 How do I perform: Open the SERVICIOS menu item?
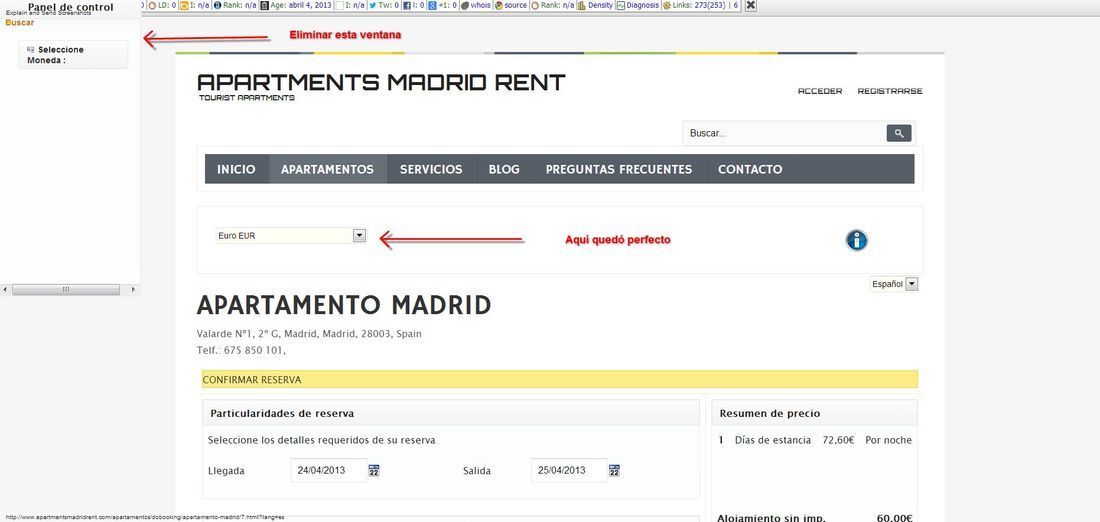pos(431,169)
